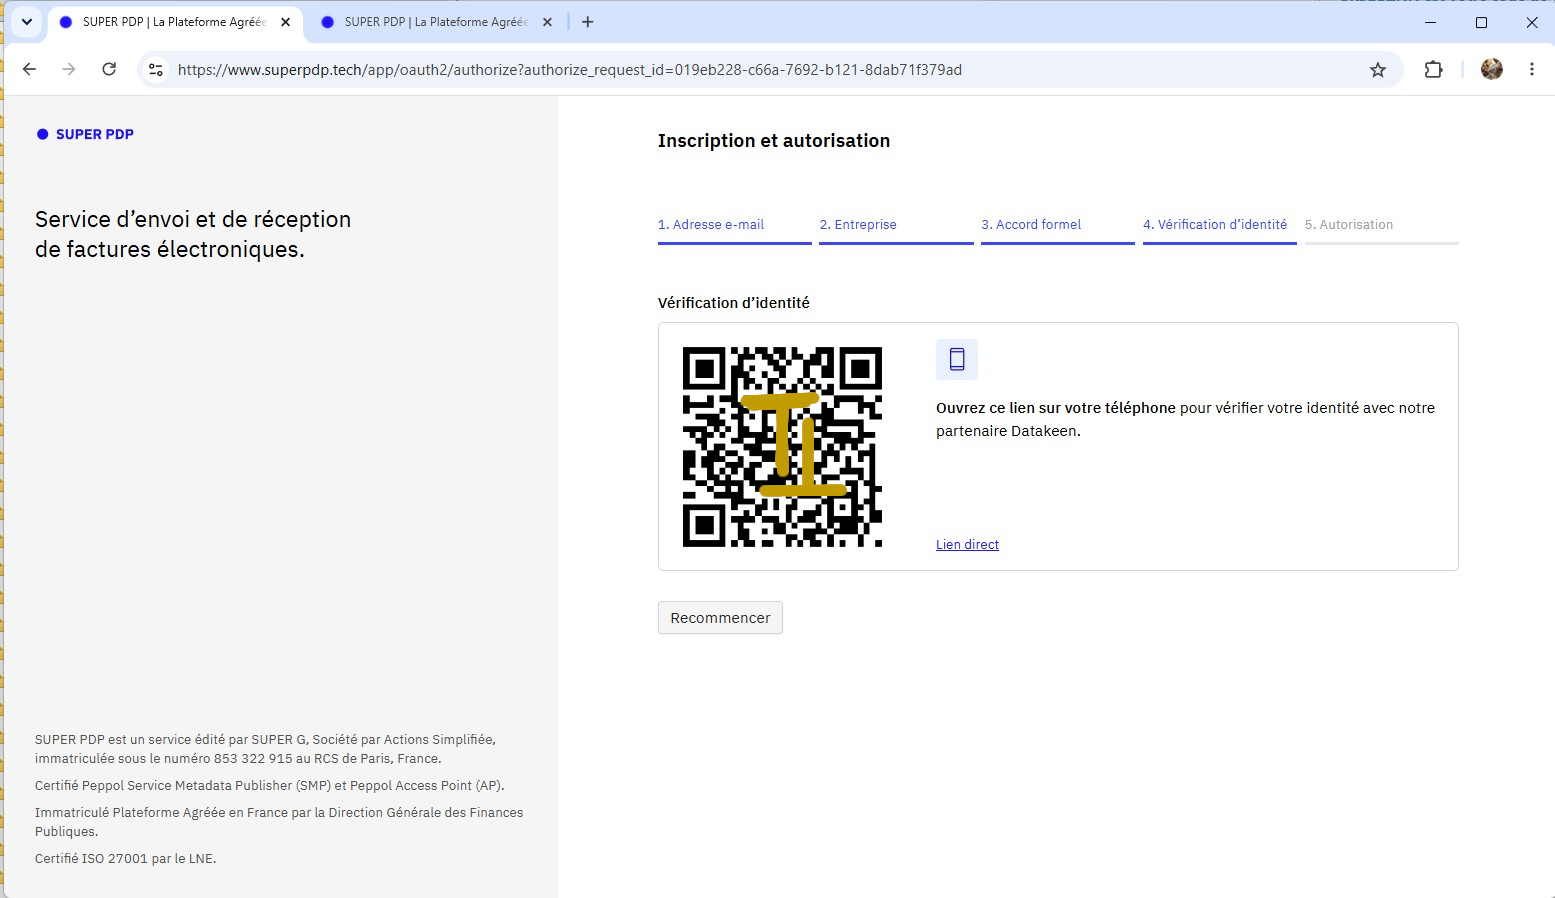Screen dimensions: 1555x898
Task: Open the Lien direct link
Action: (x=967, y=545)
